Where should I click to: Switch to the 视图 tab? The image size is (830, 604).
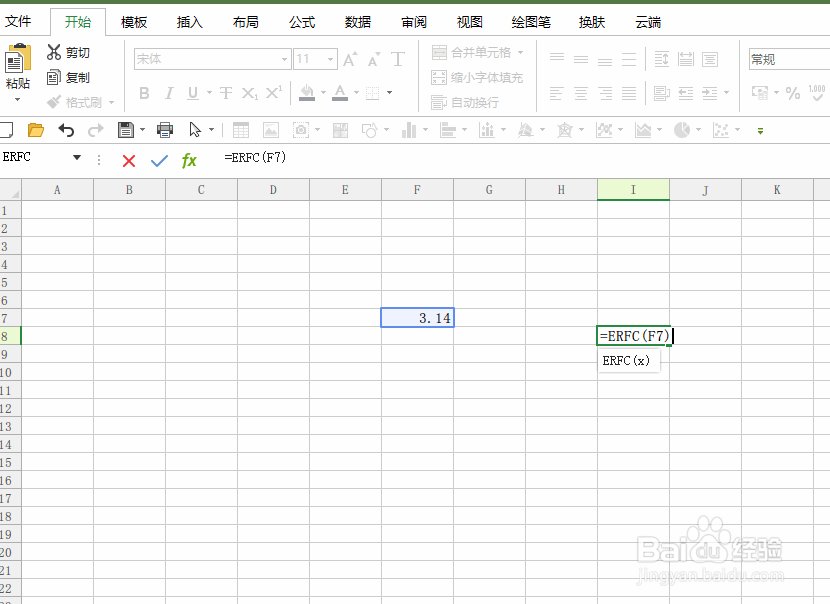pos(470,22)
